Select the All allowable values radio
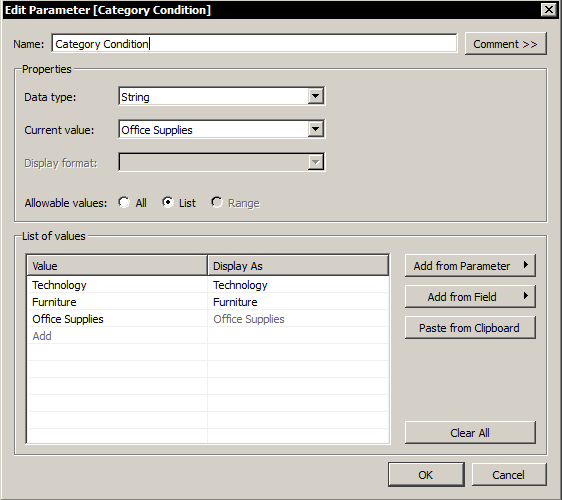The image size is (562, 500). (124, 203)
